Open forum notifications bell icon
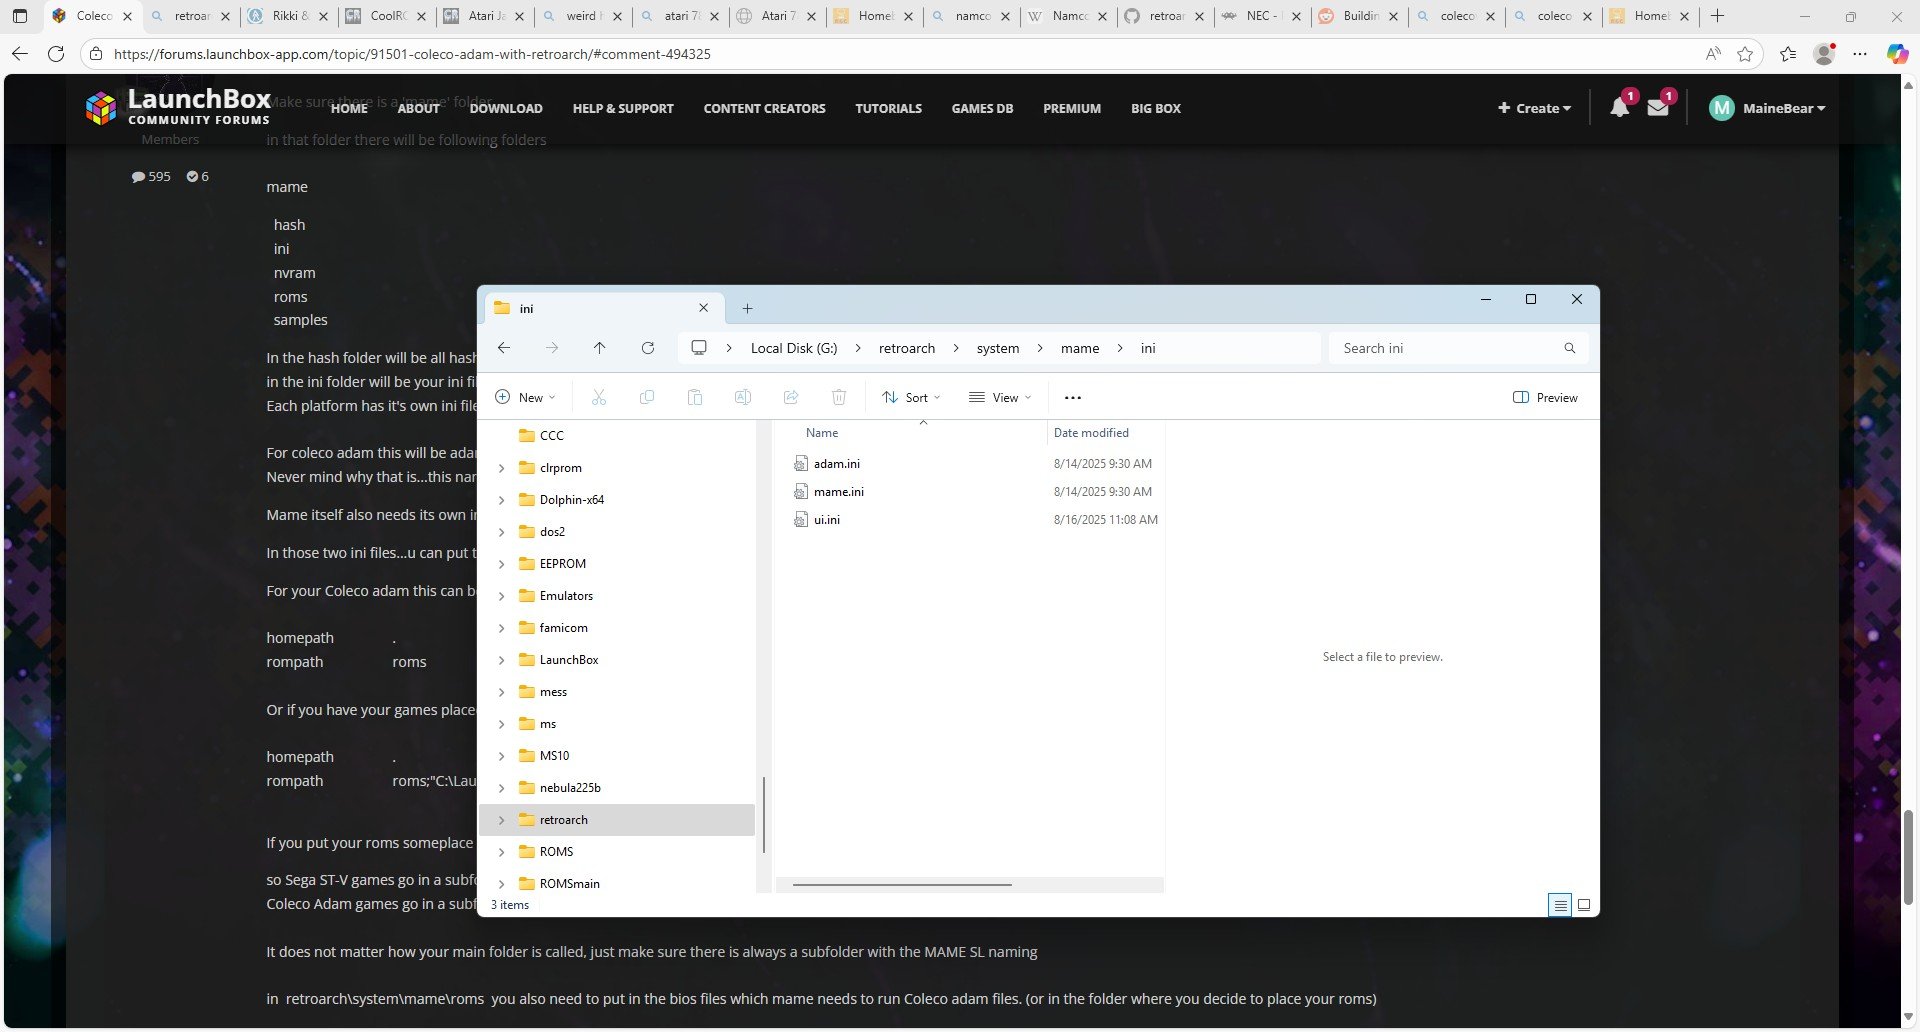 click(1620, 108)
